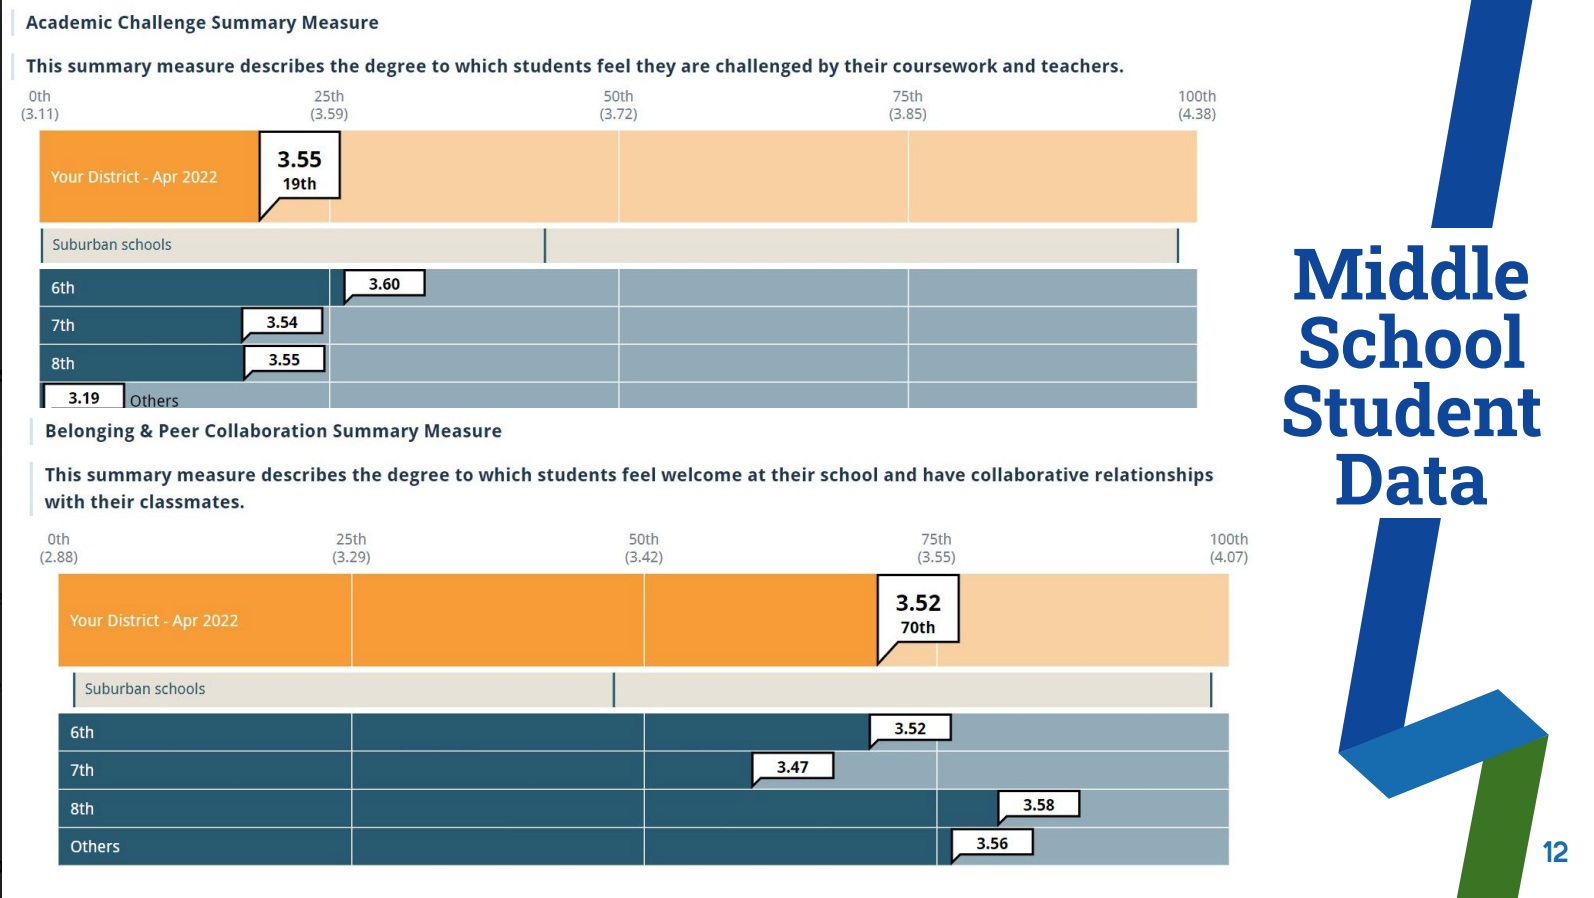Viewport: 1594px width, 898px height.
Task: Select the 3.47 seventh grade belonging marker
Action: coord(792,767)
